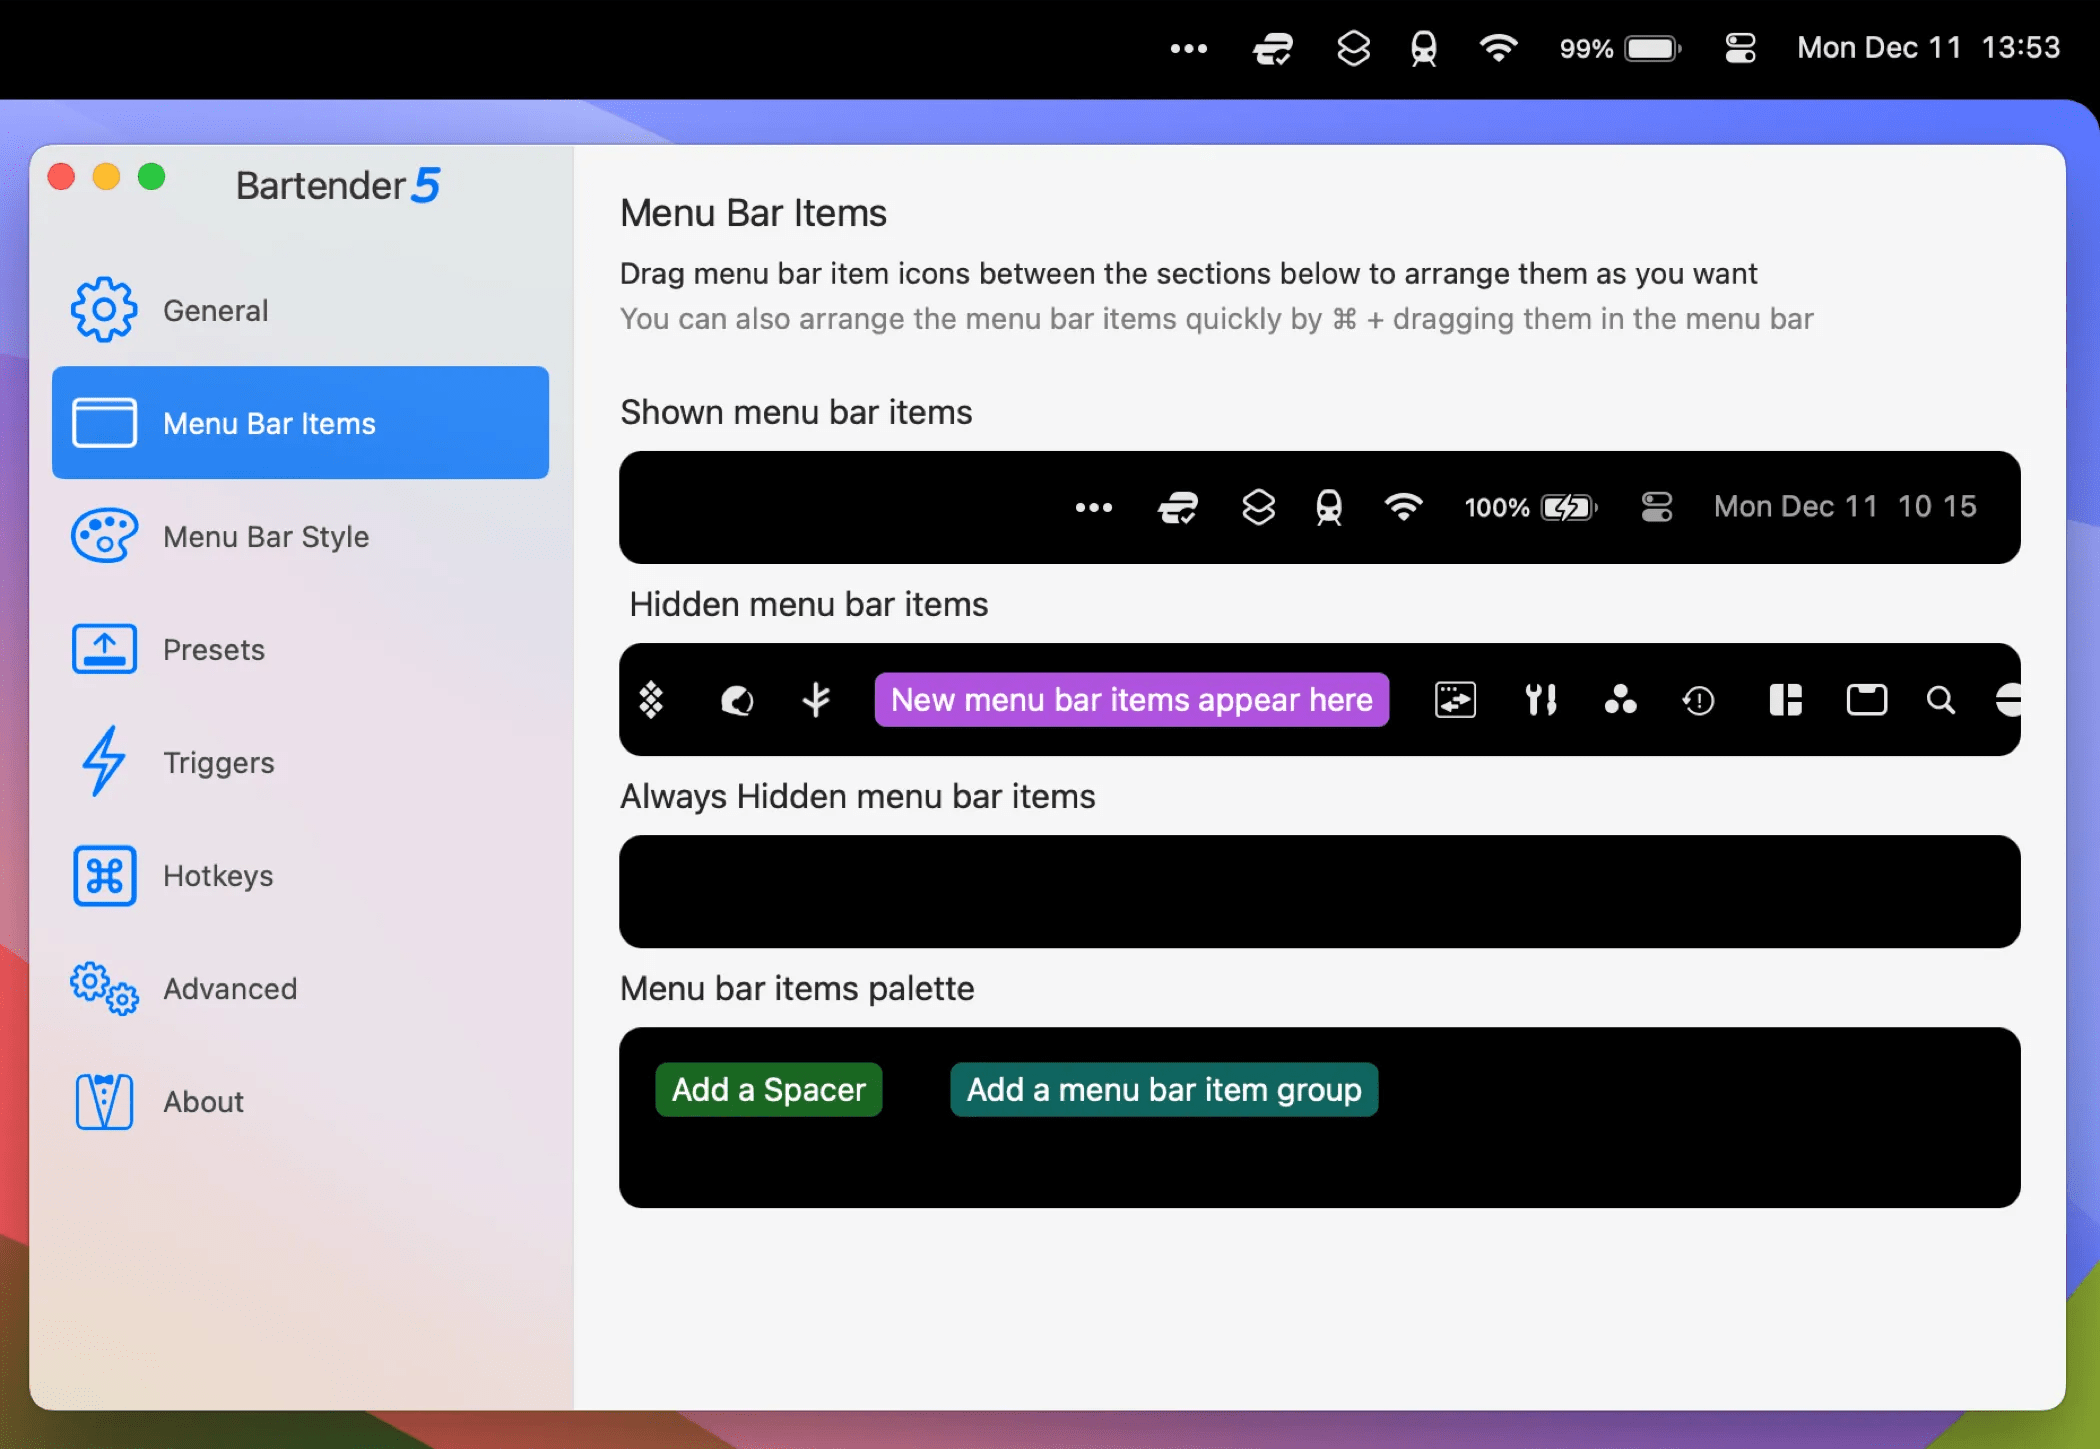The image size is (2100, 1449).
Task: Click the stacked layers icon in shown items
Action: tap(1259, 507)
